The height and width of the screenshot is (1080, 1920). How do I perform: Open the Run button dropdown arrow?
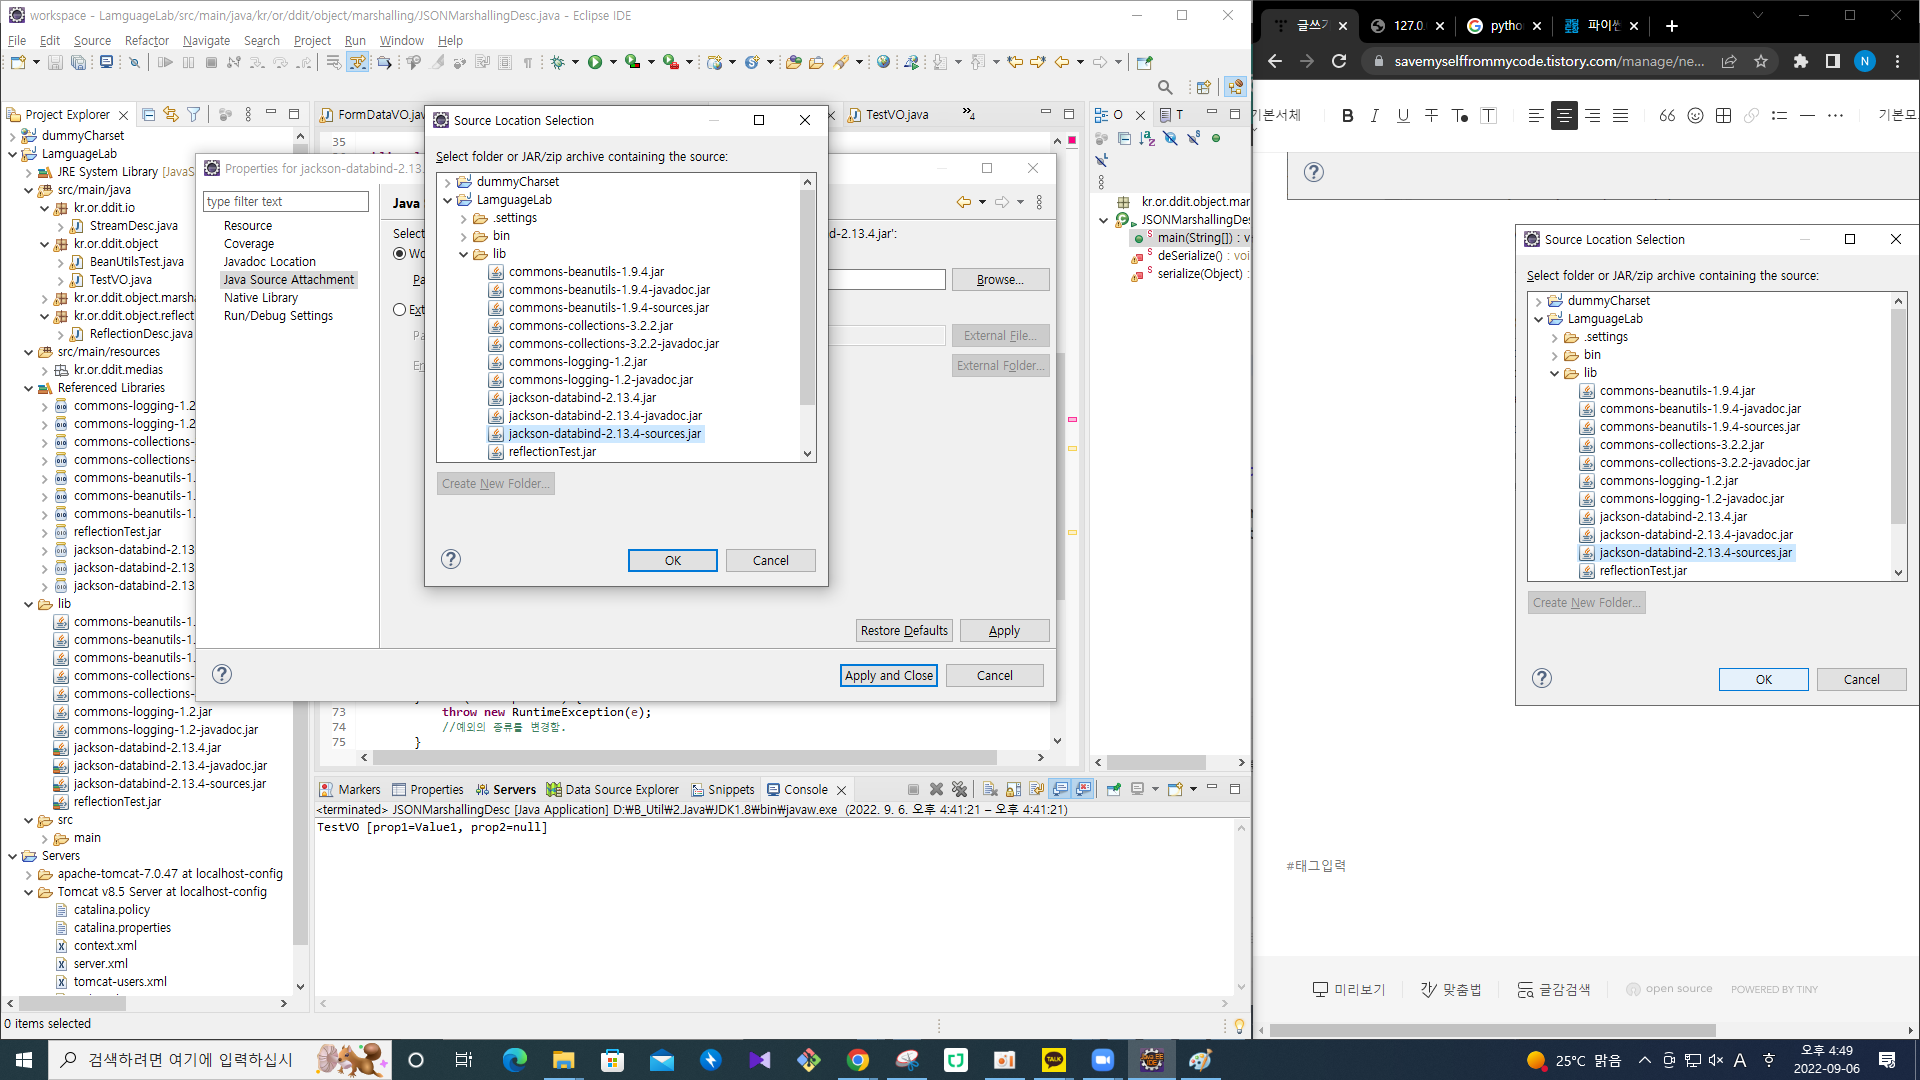click(x=613, y=62)
